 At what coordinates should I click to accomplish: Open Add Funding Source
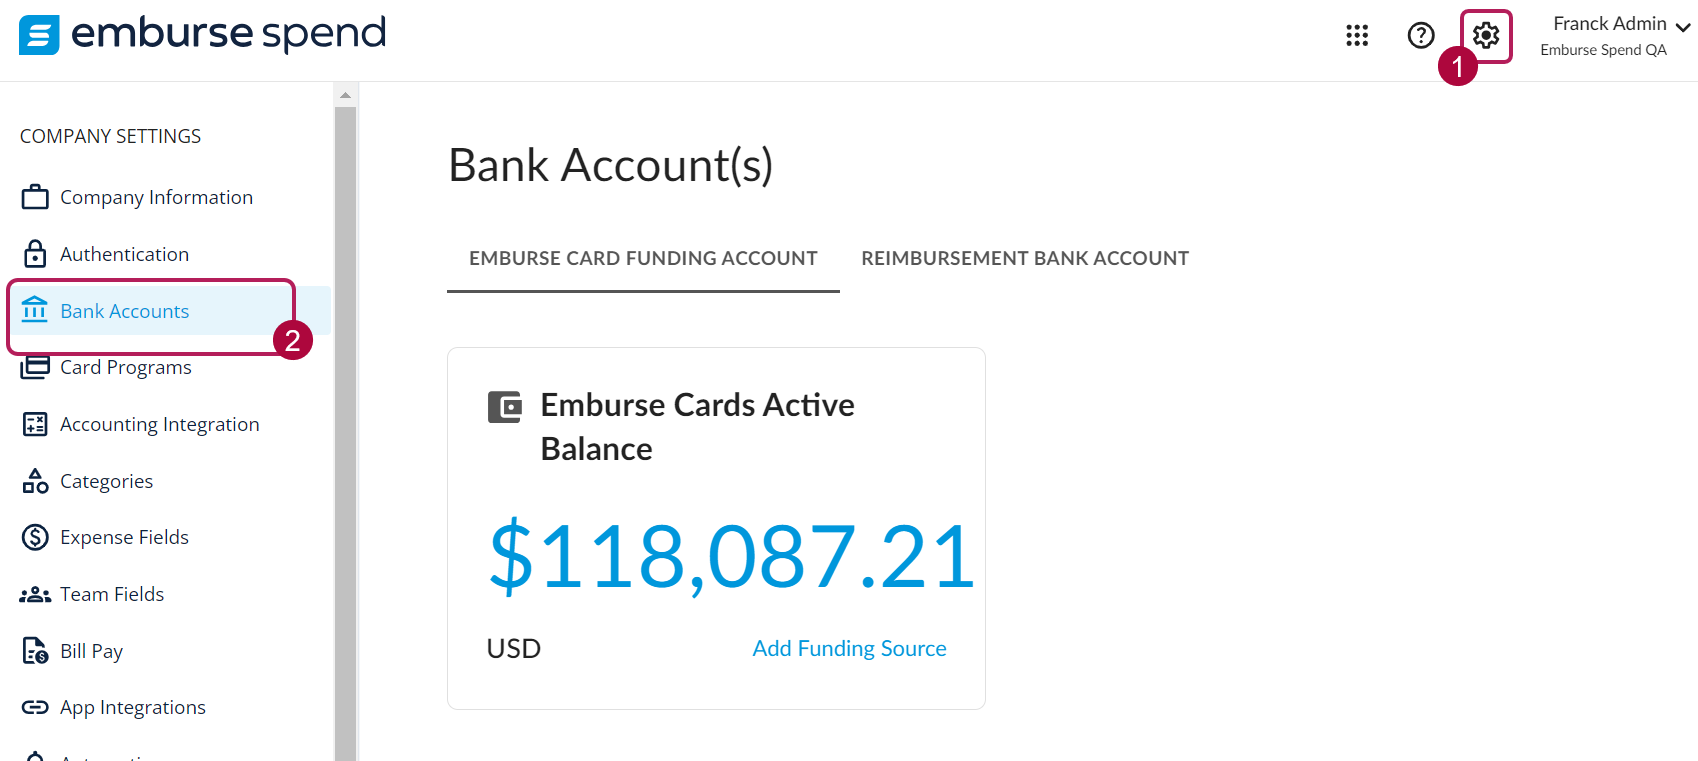pyautogui.click(x=849, y=648)
